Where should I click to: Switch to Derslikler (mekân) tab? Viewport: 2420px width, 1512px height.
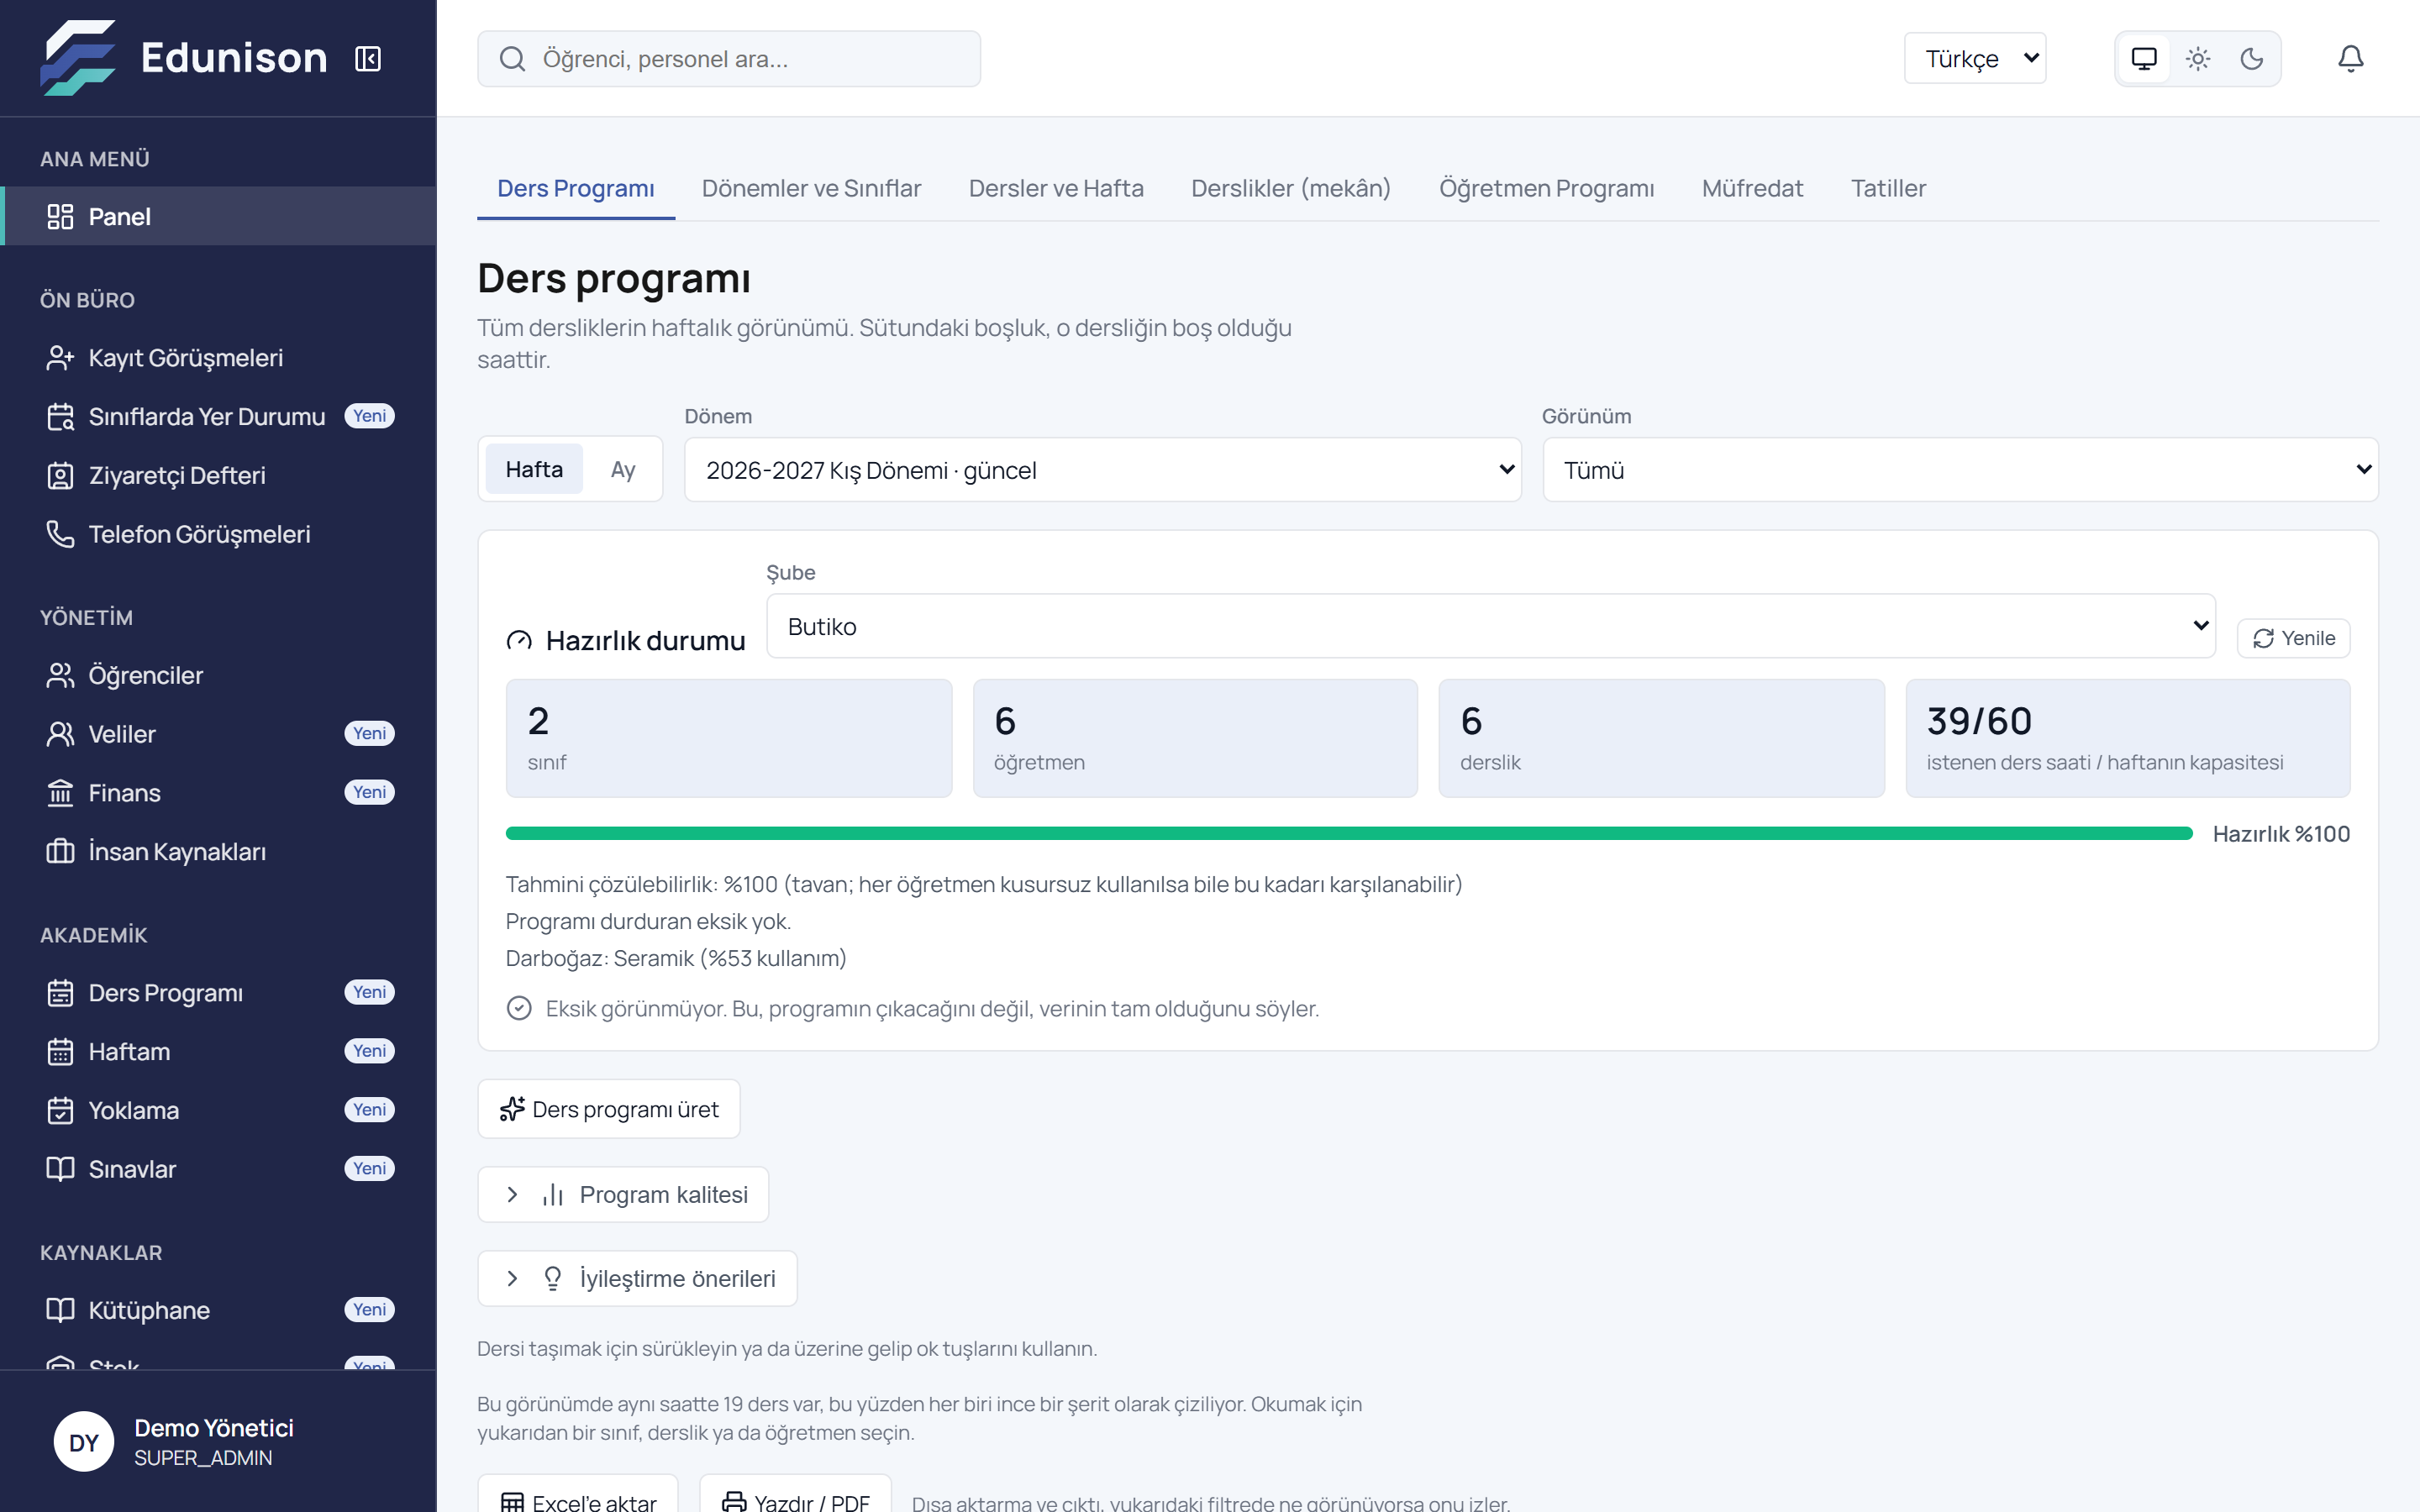pos(1291,188)
